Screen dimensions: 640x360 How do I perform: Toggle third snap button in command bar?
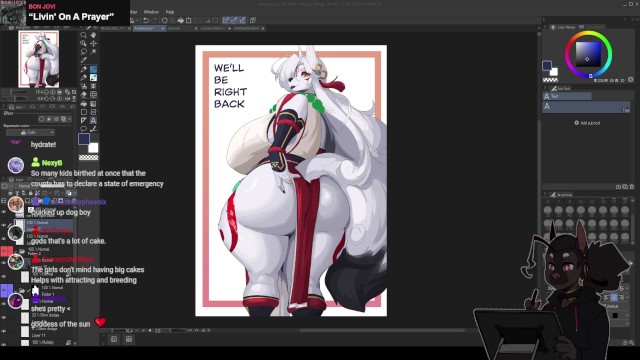click(242, 20)
